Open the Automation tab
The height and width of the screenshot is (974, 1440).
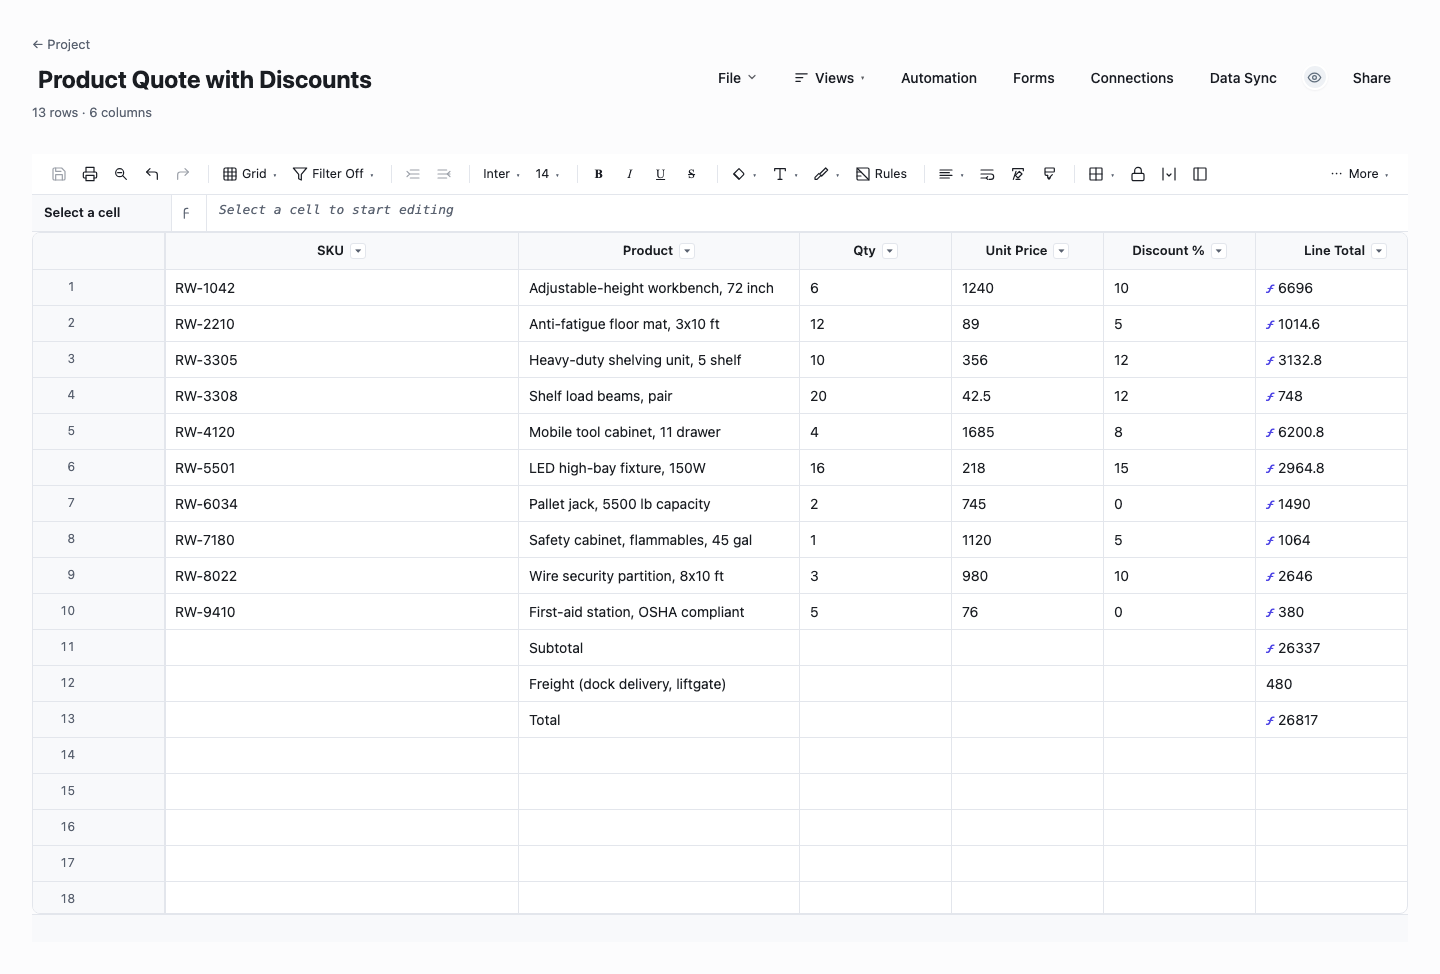coord(939,78)
